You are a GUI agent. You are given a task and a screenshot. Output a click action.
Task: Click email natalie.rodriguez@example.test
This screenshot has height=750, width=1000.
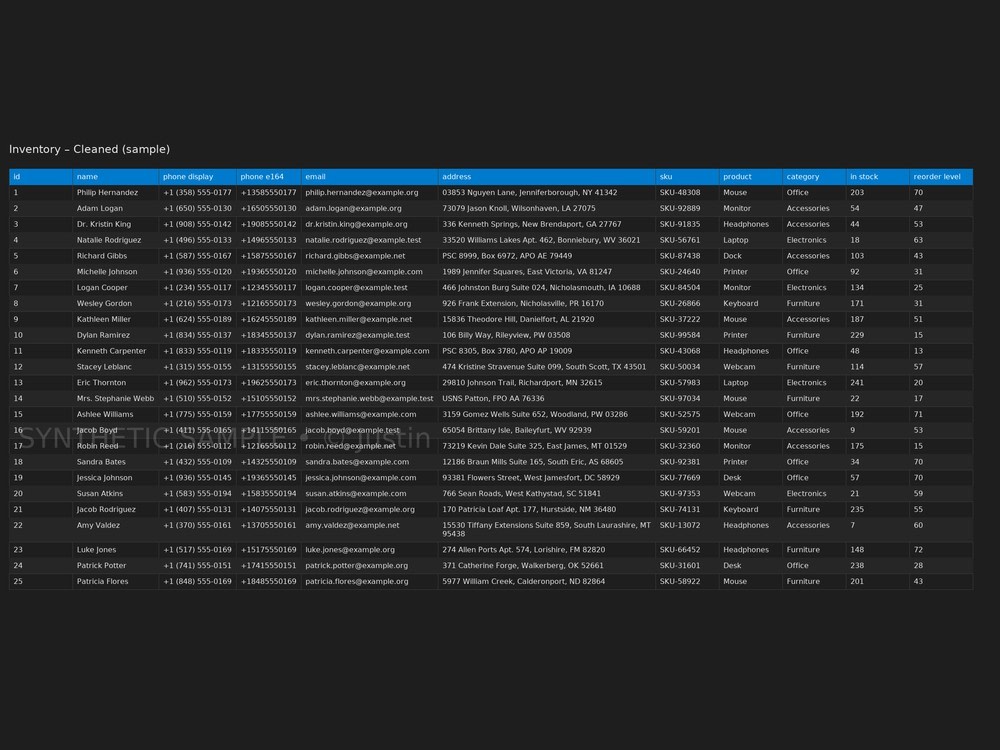click(x=369, y=240)
